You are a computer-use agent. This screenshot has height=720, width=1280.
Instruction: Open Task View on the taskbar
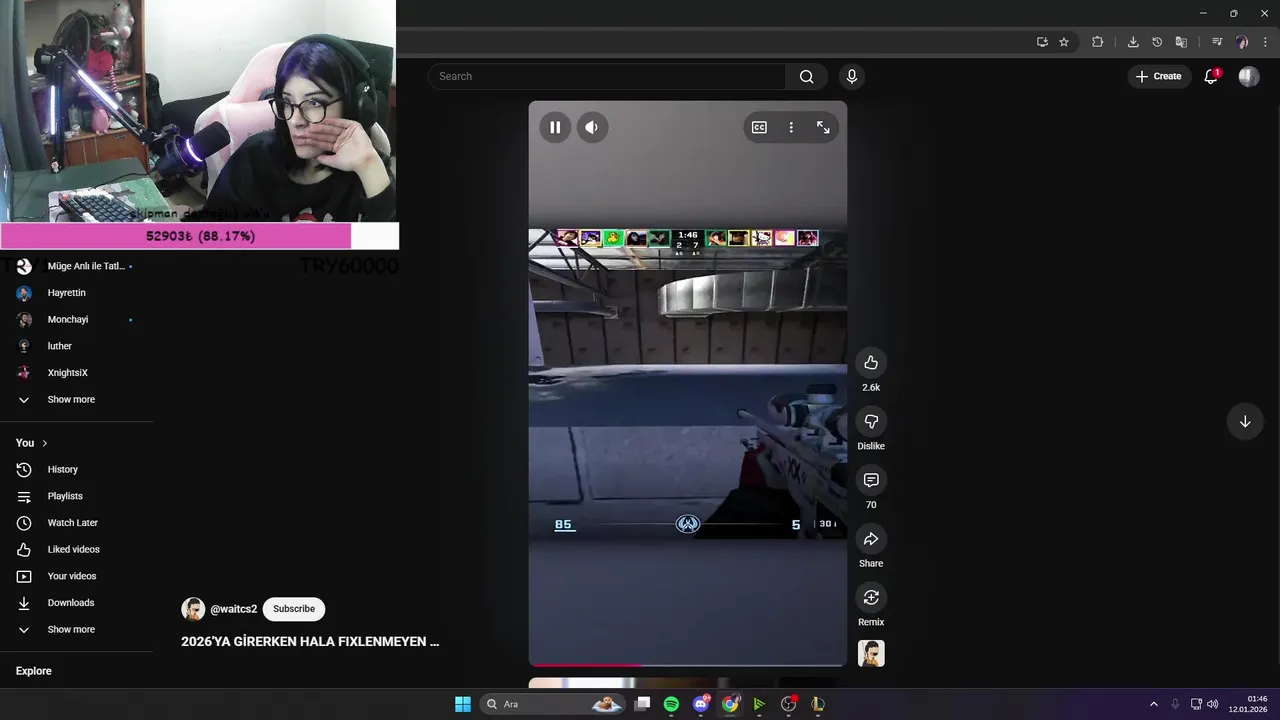(x=643, y=704)
